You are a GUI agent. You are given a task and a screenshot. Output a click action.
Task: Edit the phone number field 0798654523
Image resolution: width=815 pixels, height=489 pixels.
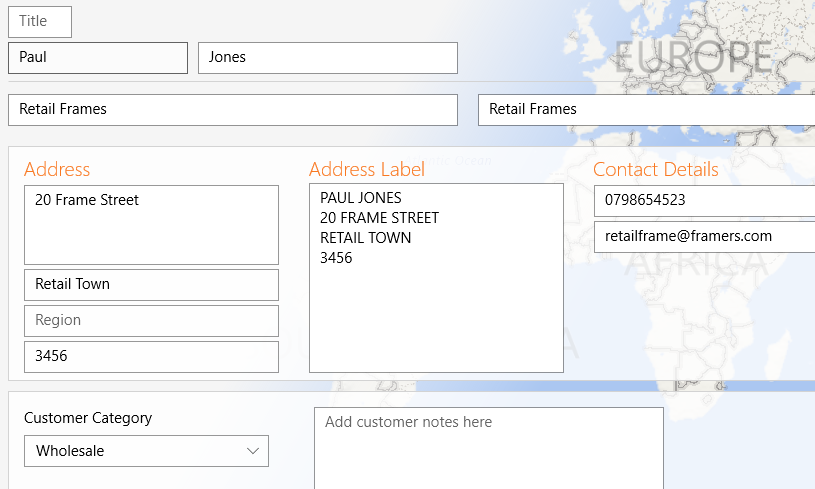click(704, 201)
